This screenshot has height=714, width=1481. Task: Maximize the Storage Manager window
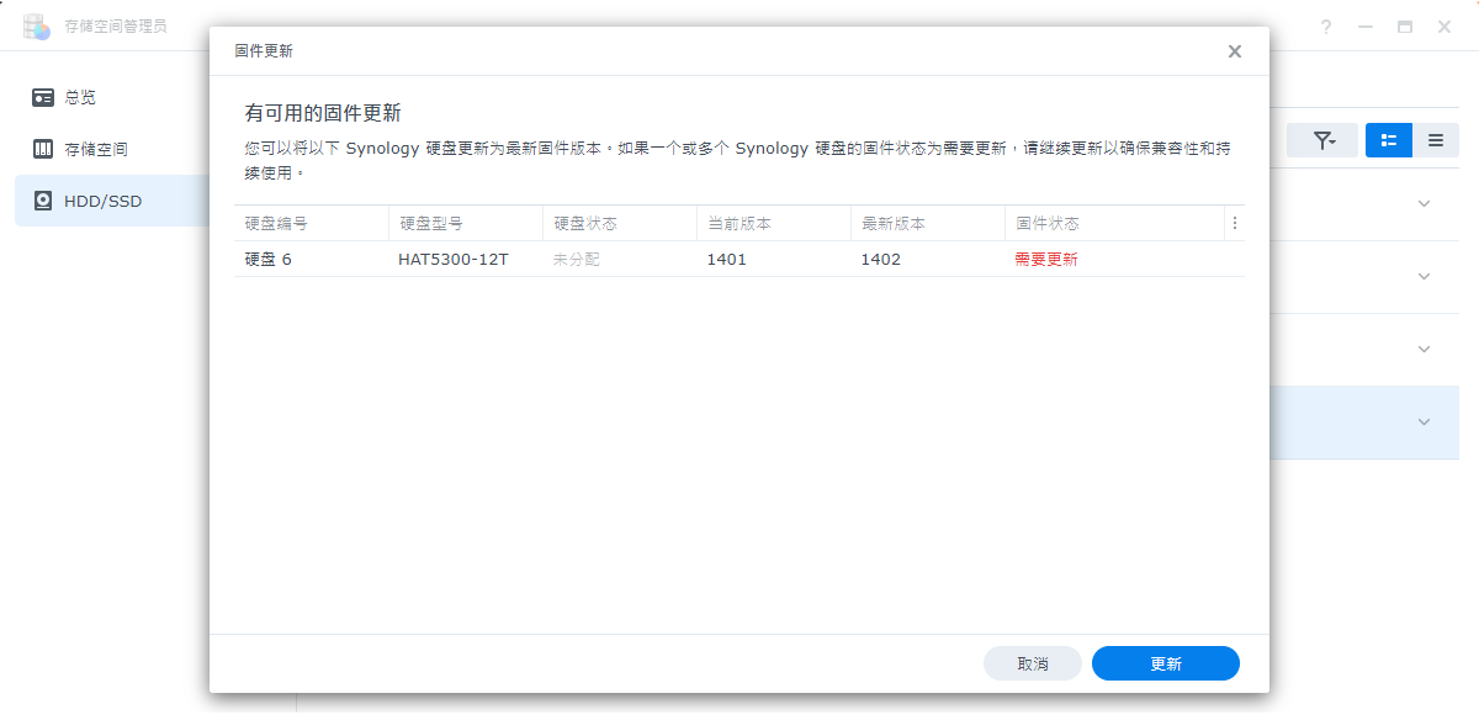(x=1405, y=27)
